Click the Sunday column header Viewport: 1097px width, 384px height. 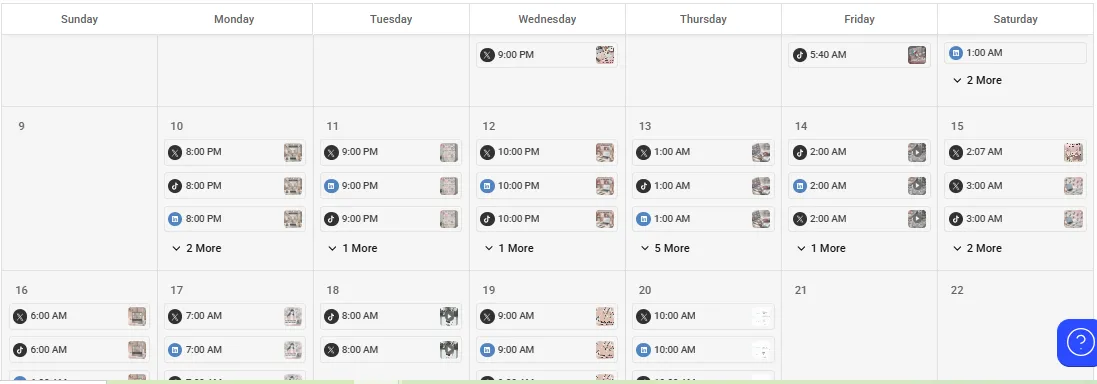[x=79, y=19]
